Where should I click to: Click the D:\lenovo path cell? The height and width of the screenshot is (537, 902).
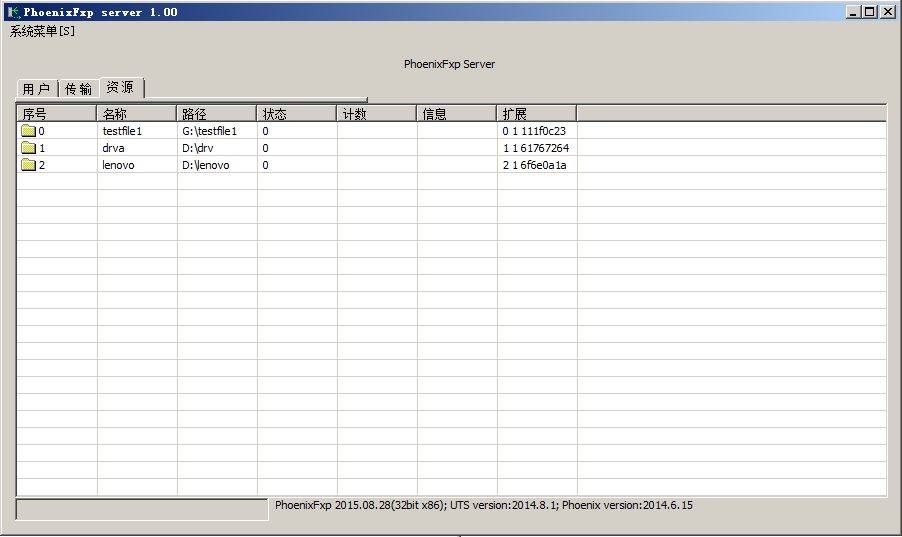[x=205, y=165]
